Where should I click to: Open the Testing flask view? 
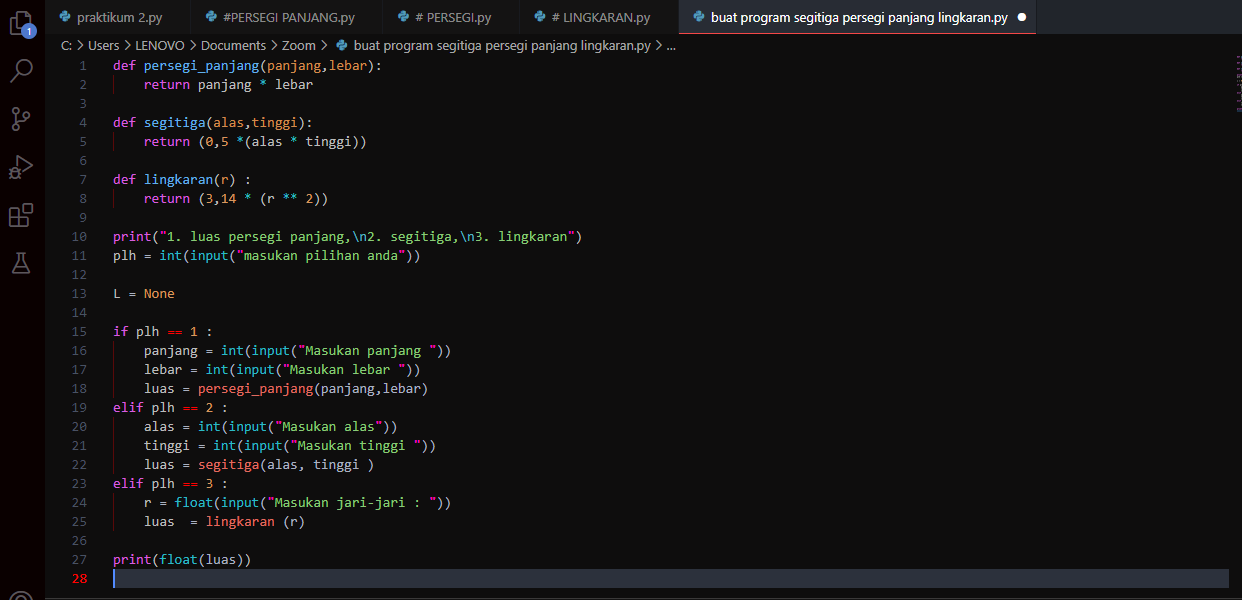tap(21, 263)
